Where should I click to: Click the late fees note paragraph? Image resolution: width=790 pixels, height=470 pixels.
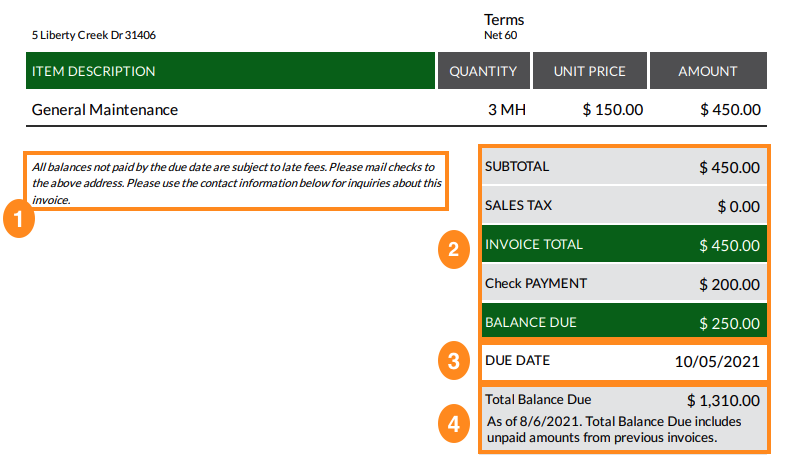tap(236, 183)
